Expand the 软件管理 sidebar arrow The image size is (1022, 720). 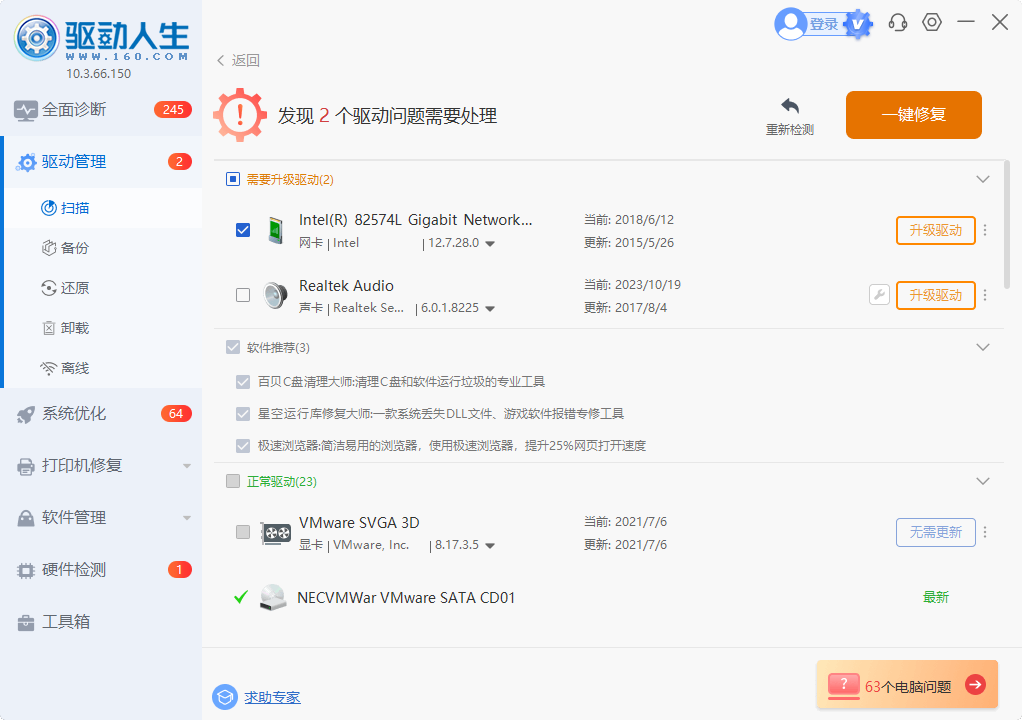[187, 518]
